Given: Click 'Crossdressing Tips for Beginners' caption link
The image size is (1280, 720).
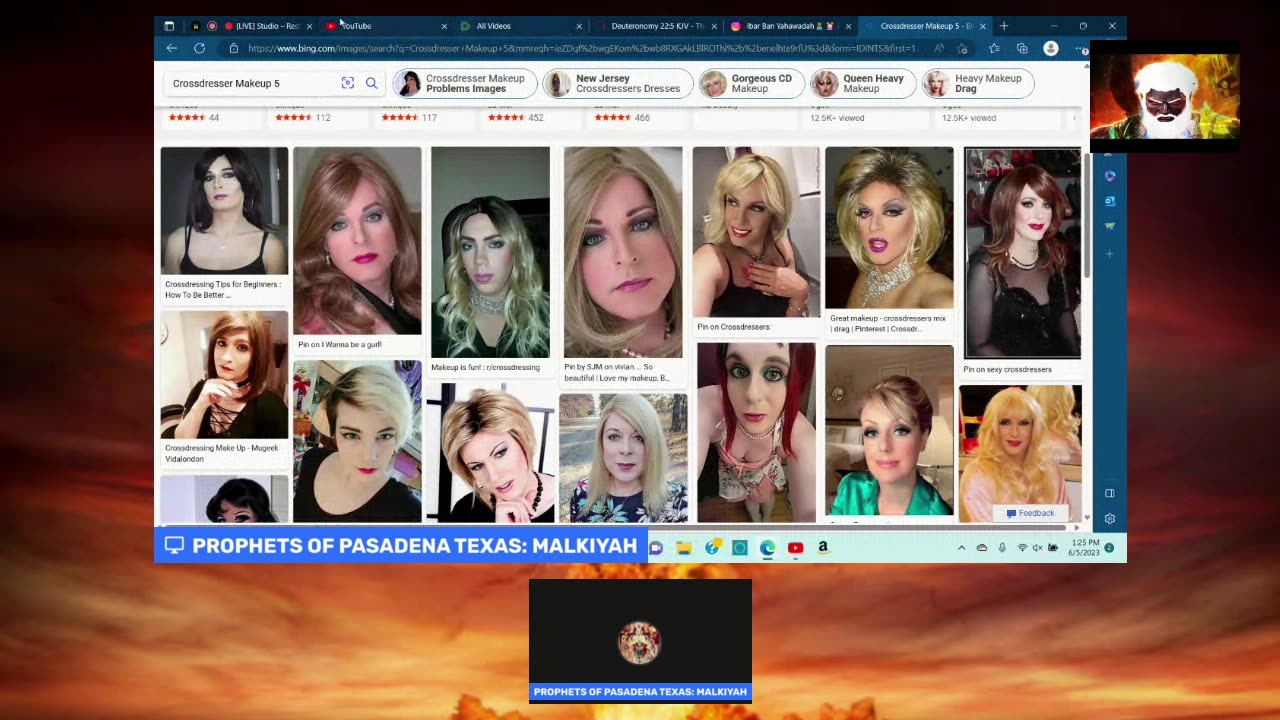Looking at the screenshot, I should (223, 290).
